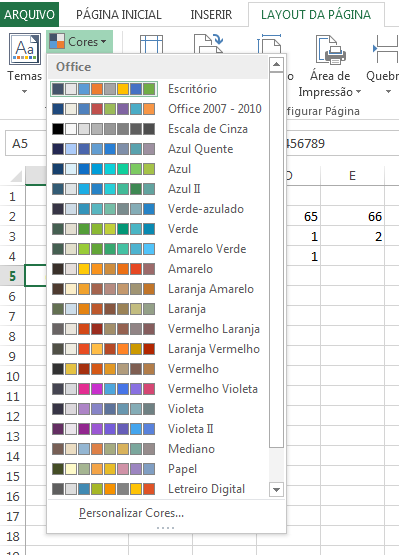
Task: Choose the Vermelho color scheme
Action: click(158, 369)
